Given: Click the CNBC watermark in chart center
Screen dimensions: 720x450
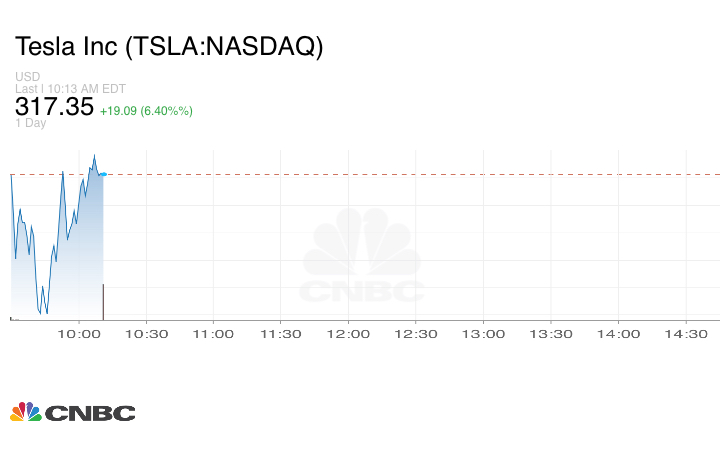Looking at the screenshot, I should 362,260.
